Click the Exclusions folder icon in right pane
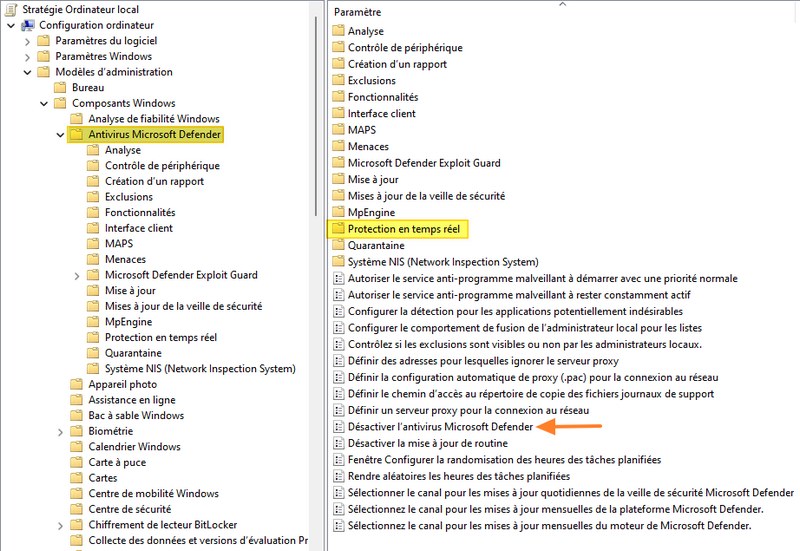The image size is (800, 551). (x=338, y=80)
